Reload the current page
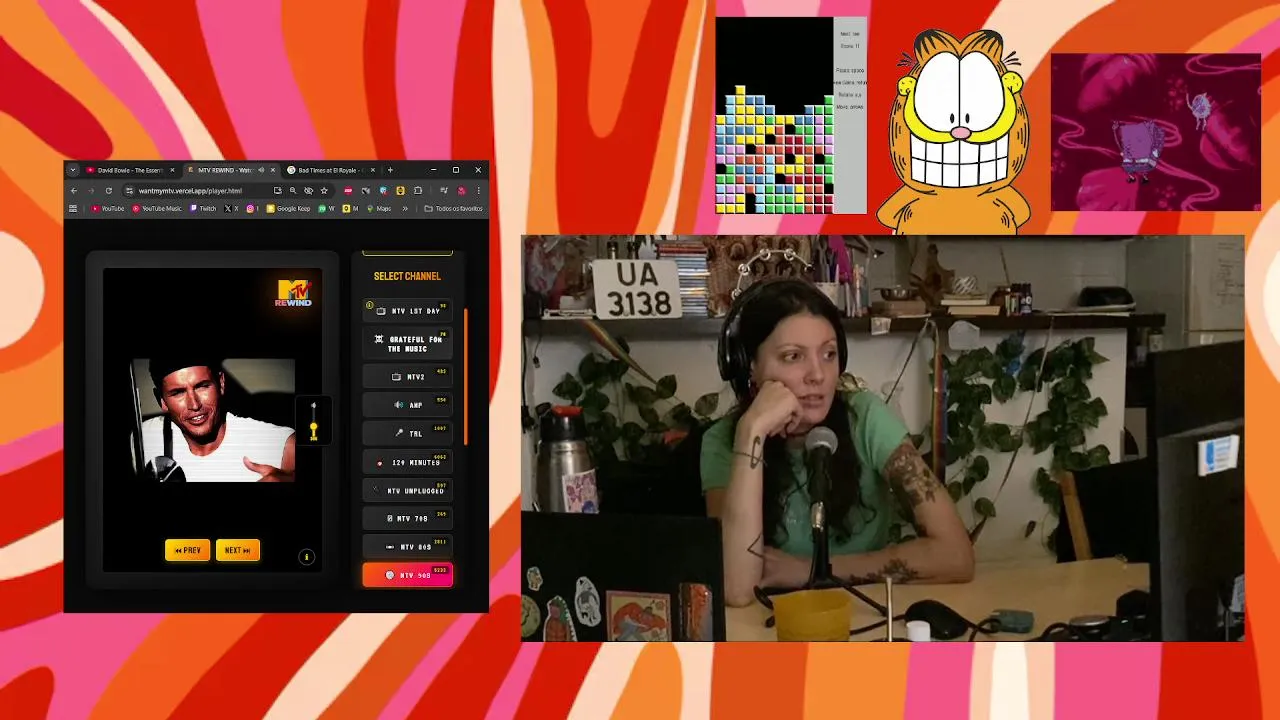Image resolution: width=1280 pixels, height=720 pixels. click(x=108, y=191)
